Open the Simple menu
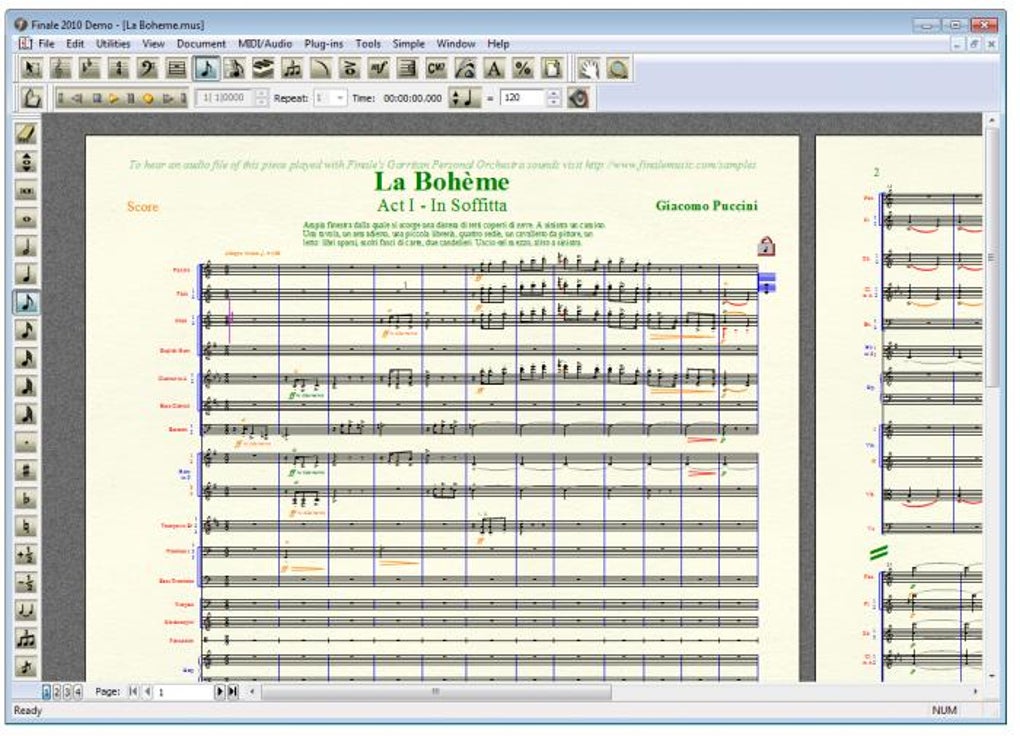This screenshot has height=736, width=1020. 409,44
